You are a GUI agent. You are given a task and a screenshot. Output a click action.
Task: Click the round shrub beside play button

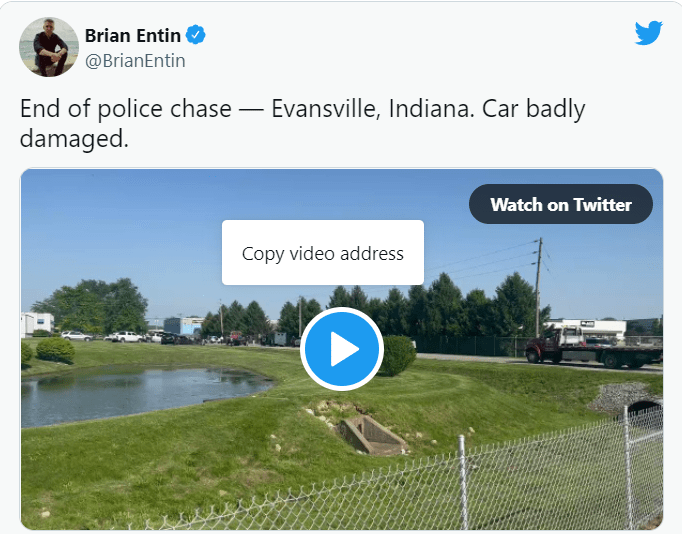[398, 356]
